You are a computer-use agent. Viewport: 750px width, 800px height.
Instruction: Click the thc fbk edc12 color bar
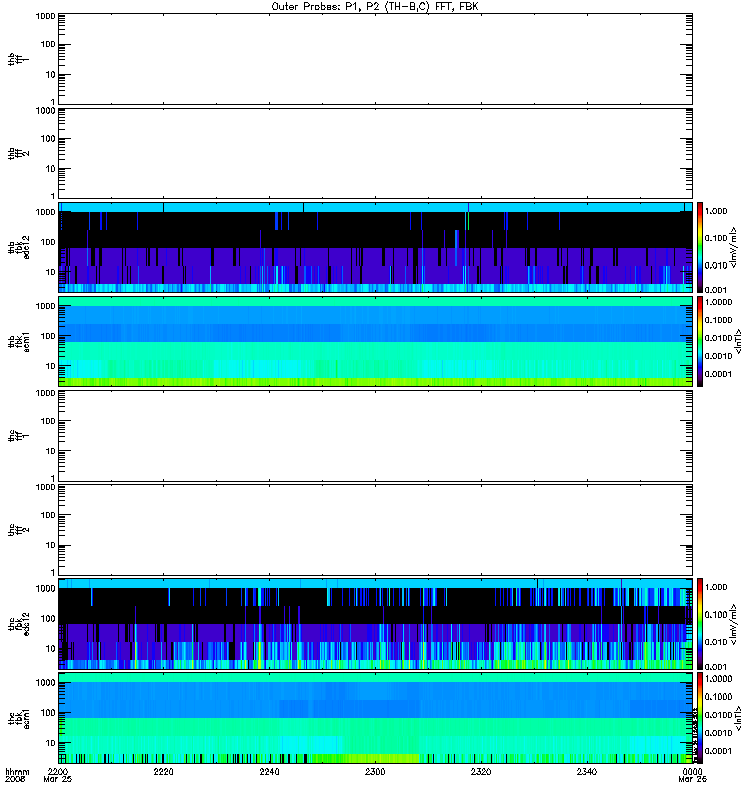coord(700,623)
